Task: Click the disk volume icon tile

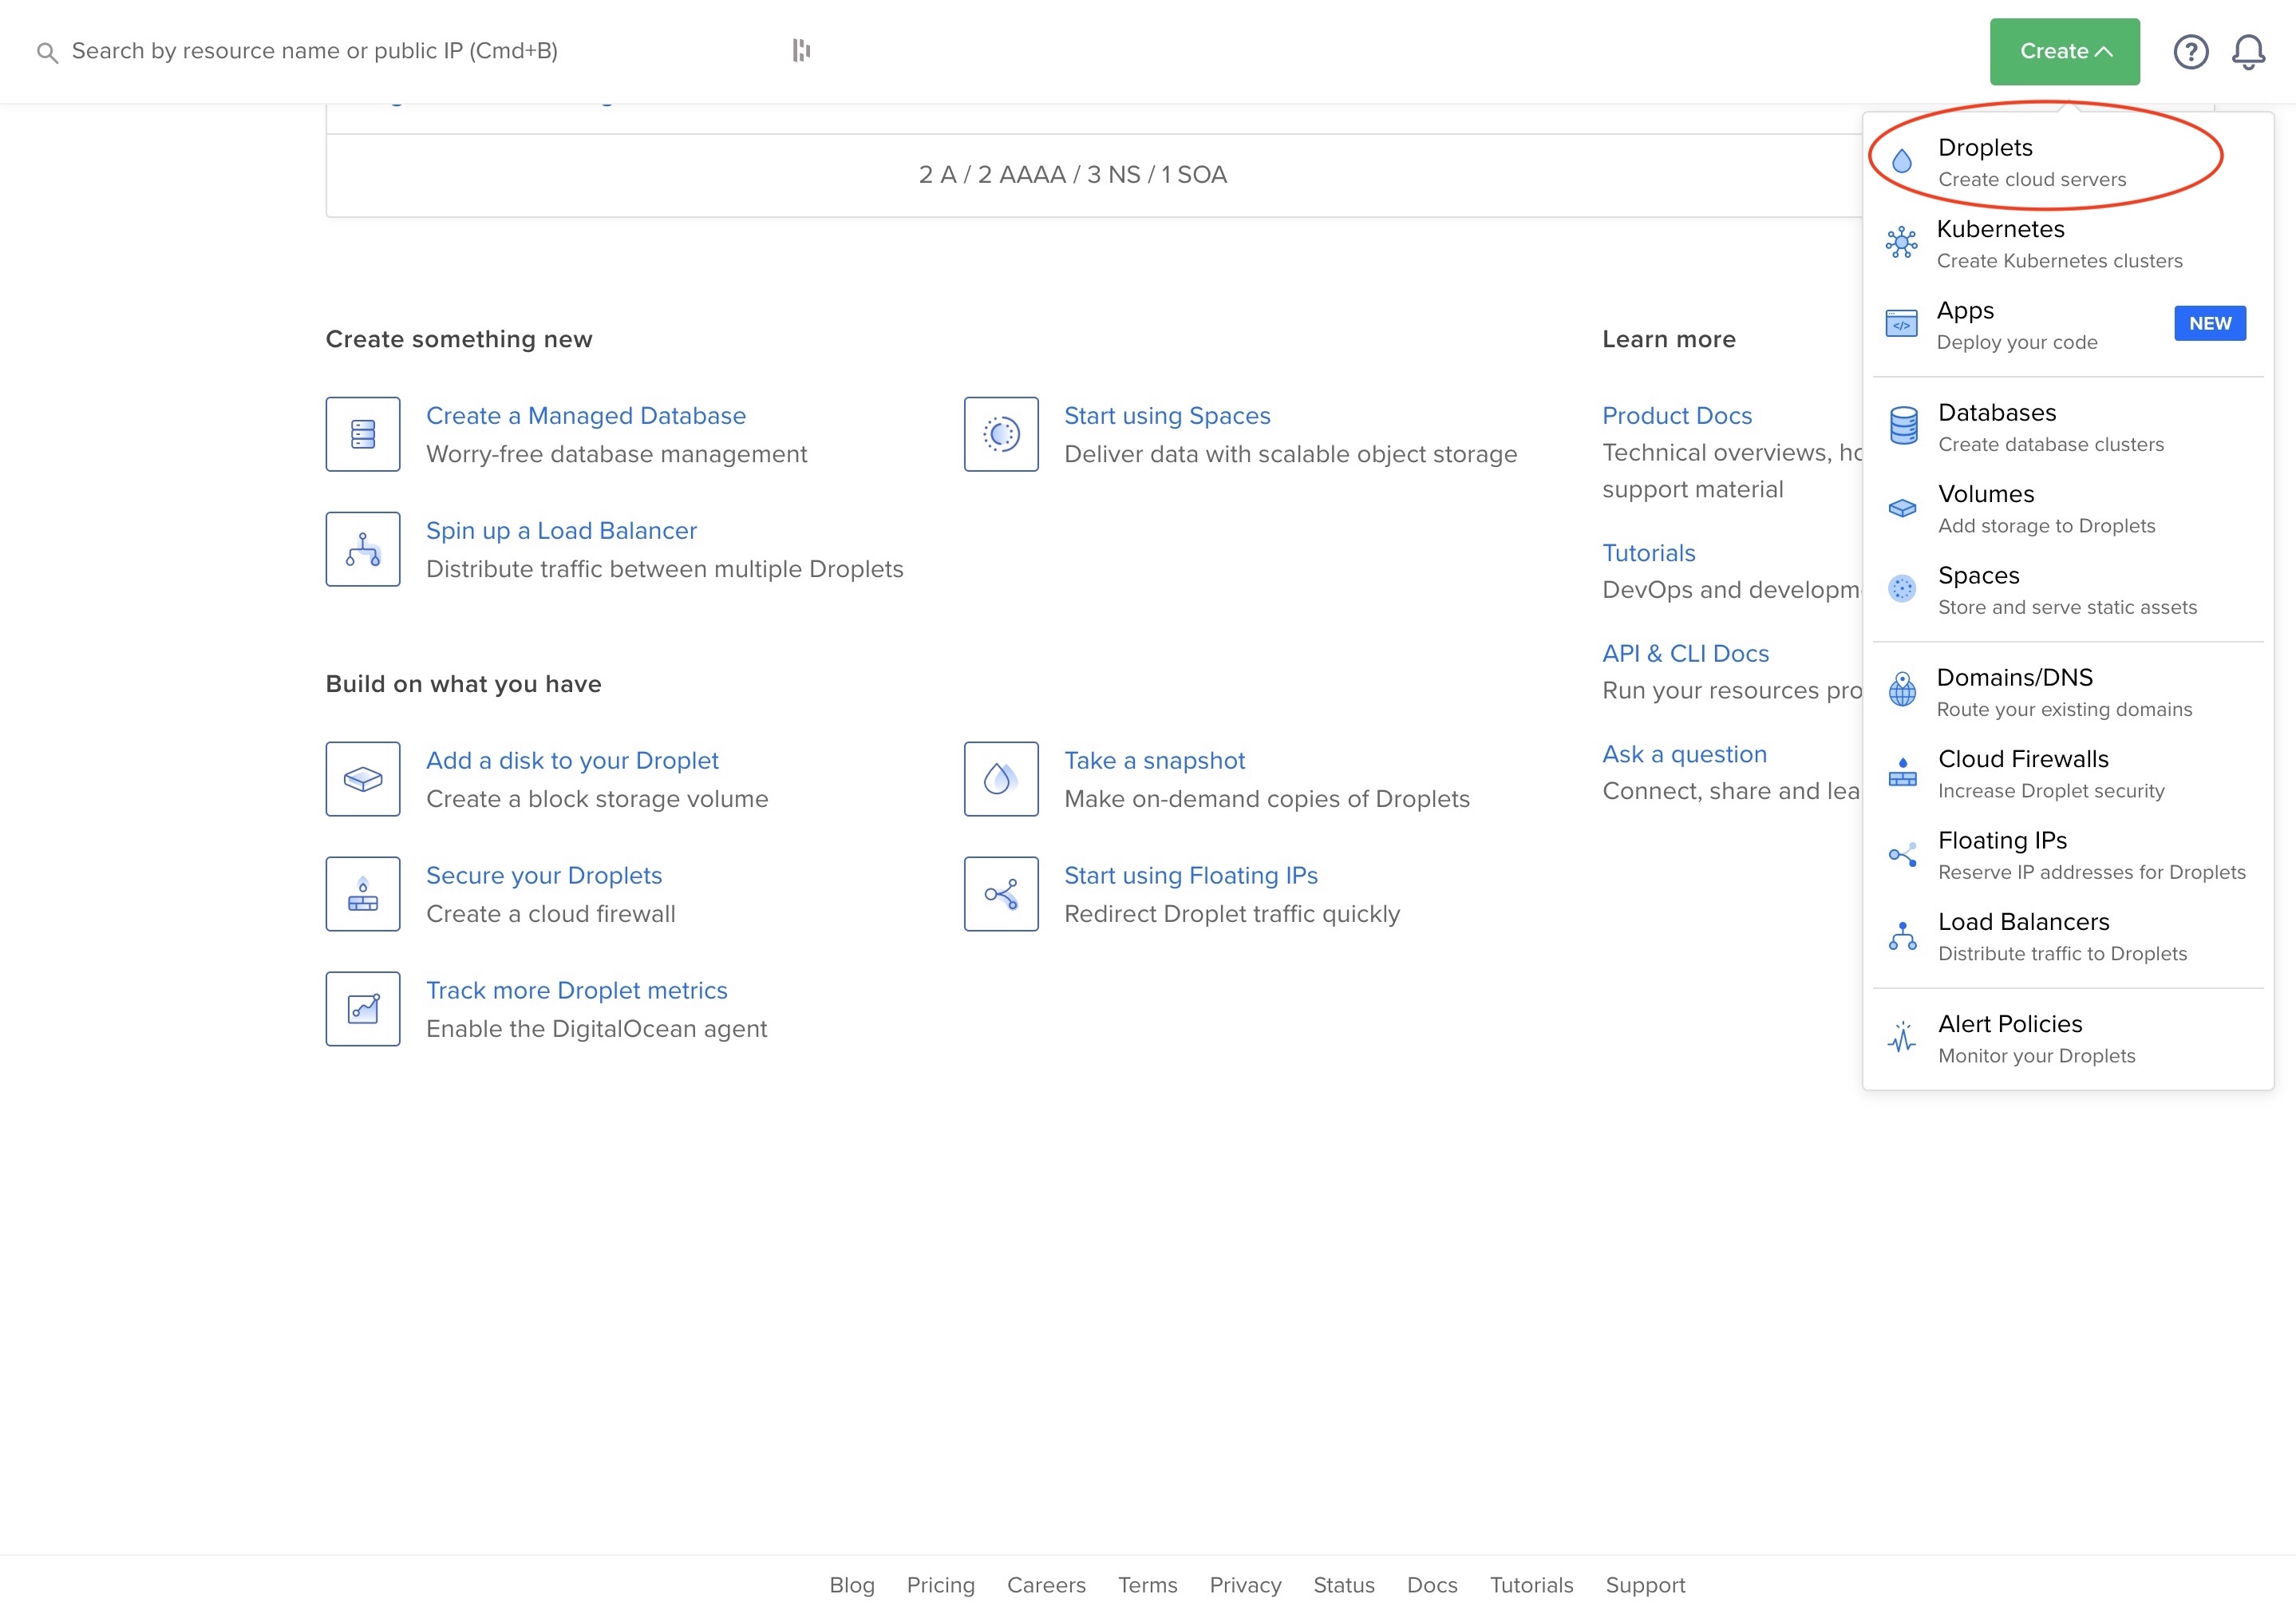Action: click(x=363, y=779)
